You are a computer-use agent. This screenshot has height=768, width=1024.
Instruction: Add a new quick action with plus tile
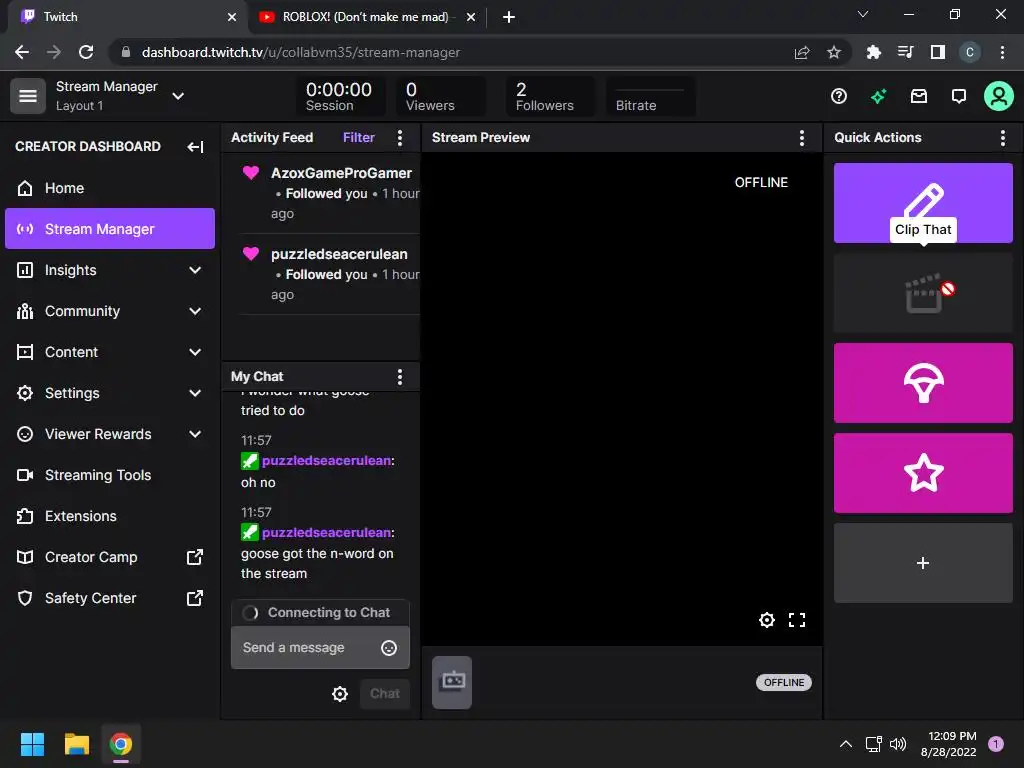pos(923,563)
